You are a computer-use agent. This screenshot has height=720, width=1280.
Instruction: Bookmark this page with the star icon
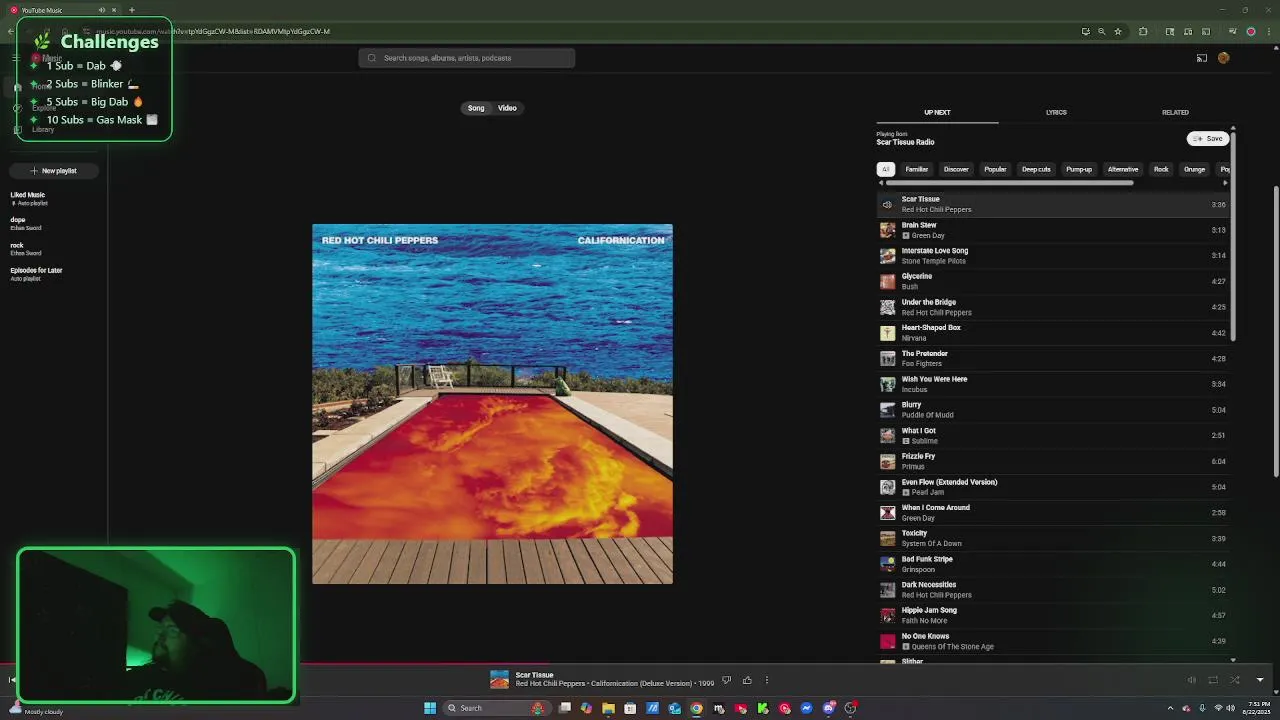click(1118, 31)
